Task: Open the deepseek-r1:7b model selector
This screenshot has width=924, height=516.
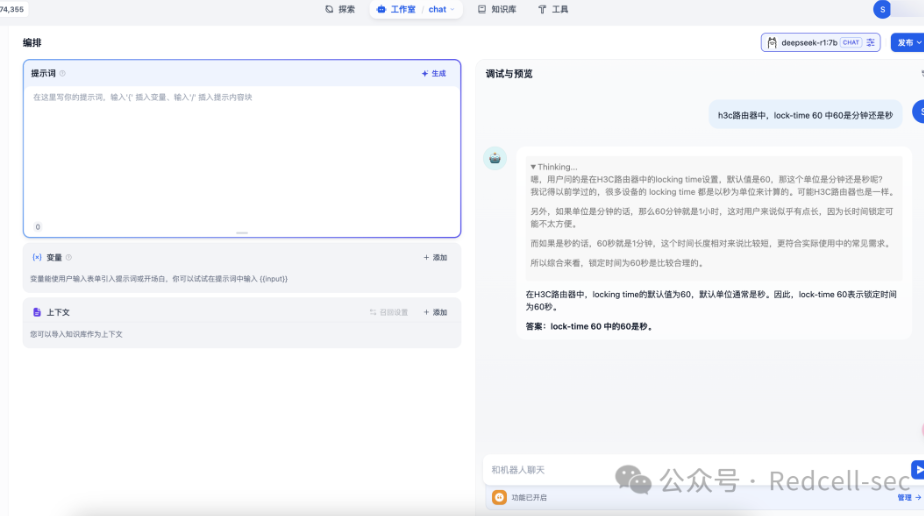Action: click(820, 42)
